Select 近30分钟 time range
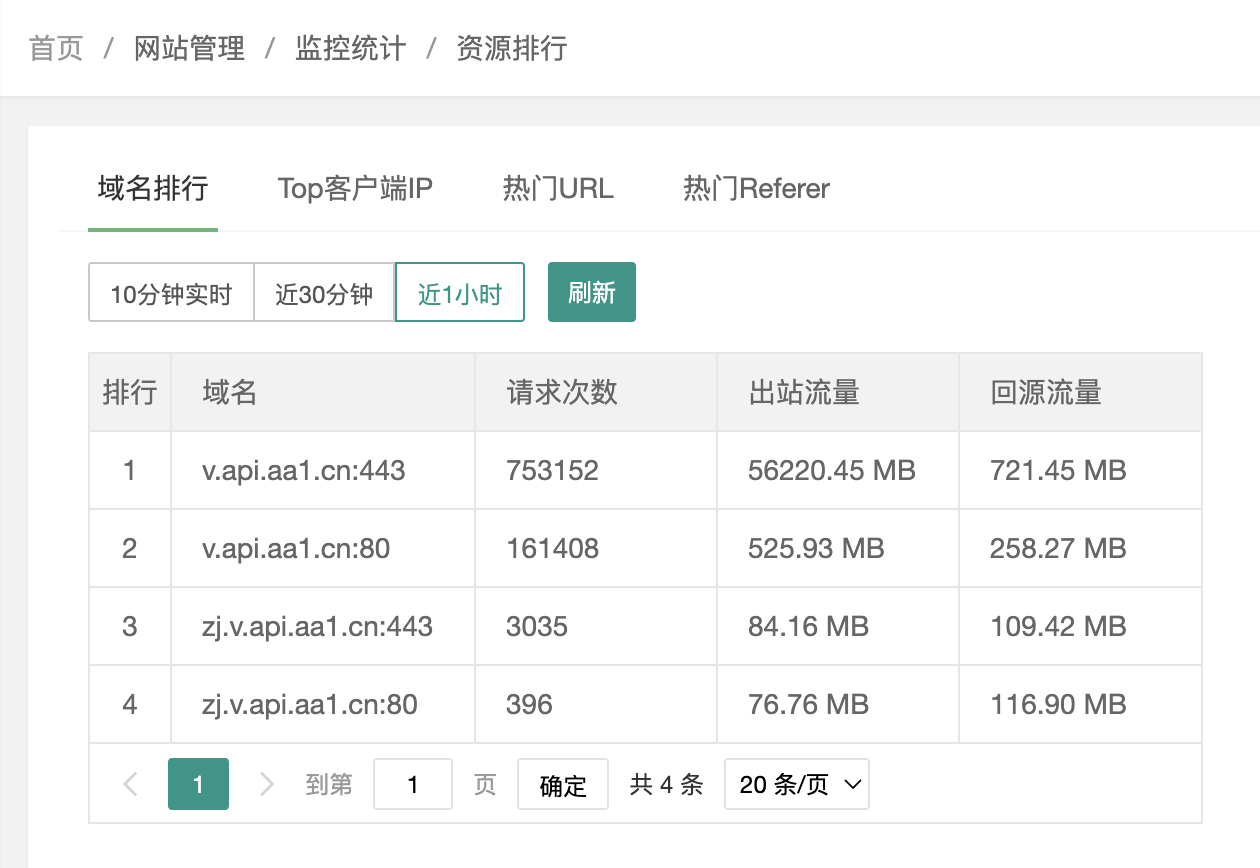This screenshot has width=1260, height=868. (x=324, y=293)
